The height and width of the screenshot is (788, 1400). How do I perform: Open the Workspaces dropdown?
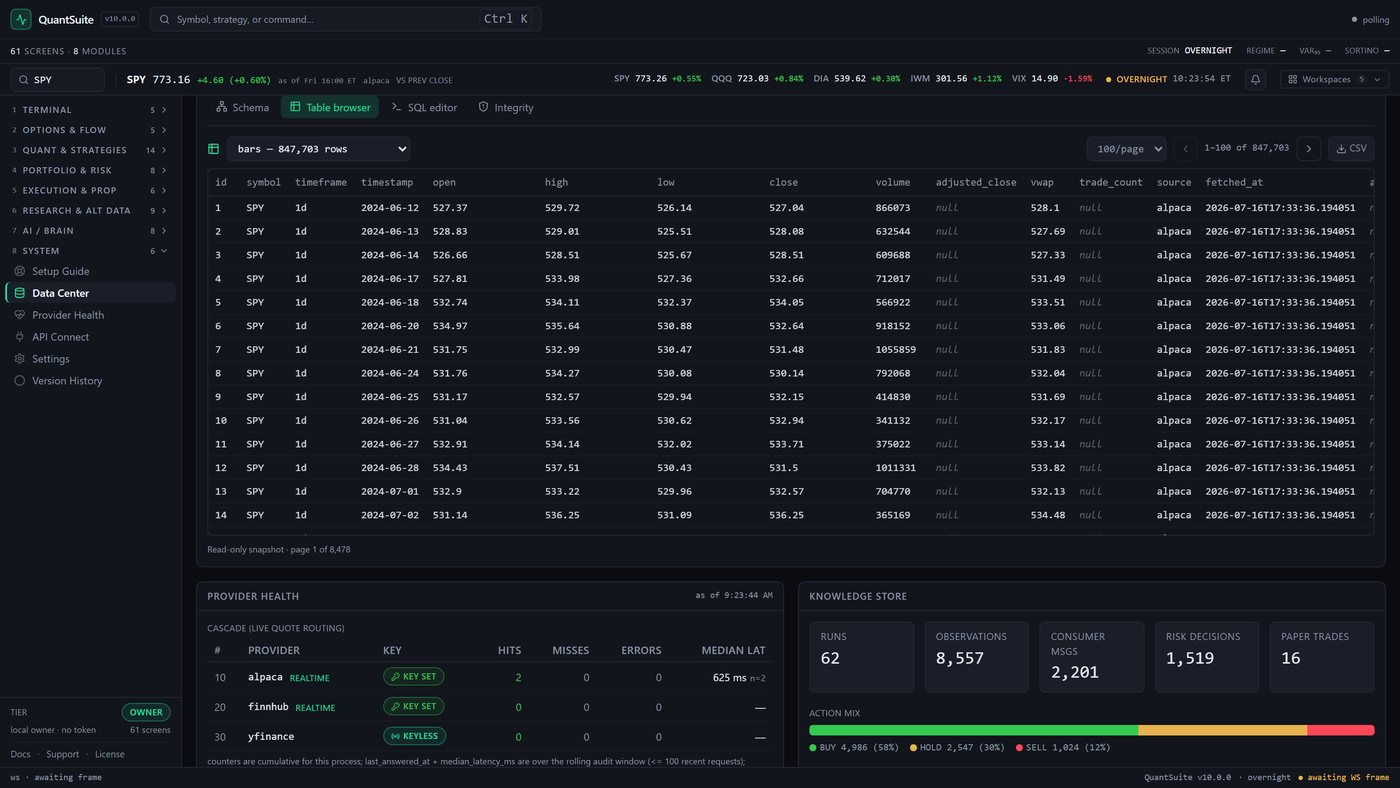tap(1334, 79)
